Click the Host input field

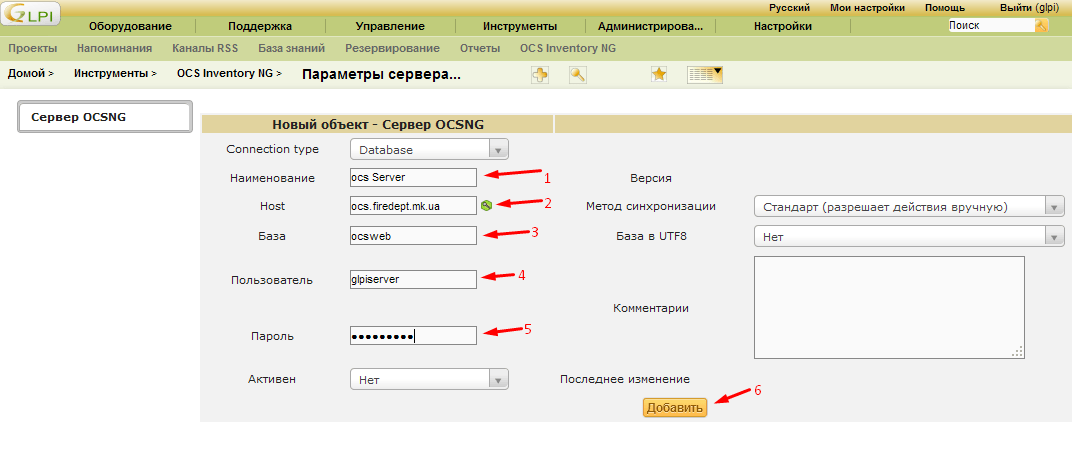[413, 205]
